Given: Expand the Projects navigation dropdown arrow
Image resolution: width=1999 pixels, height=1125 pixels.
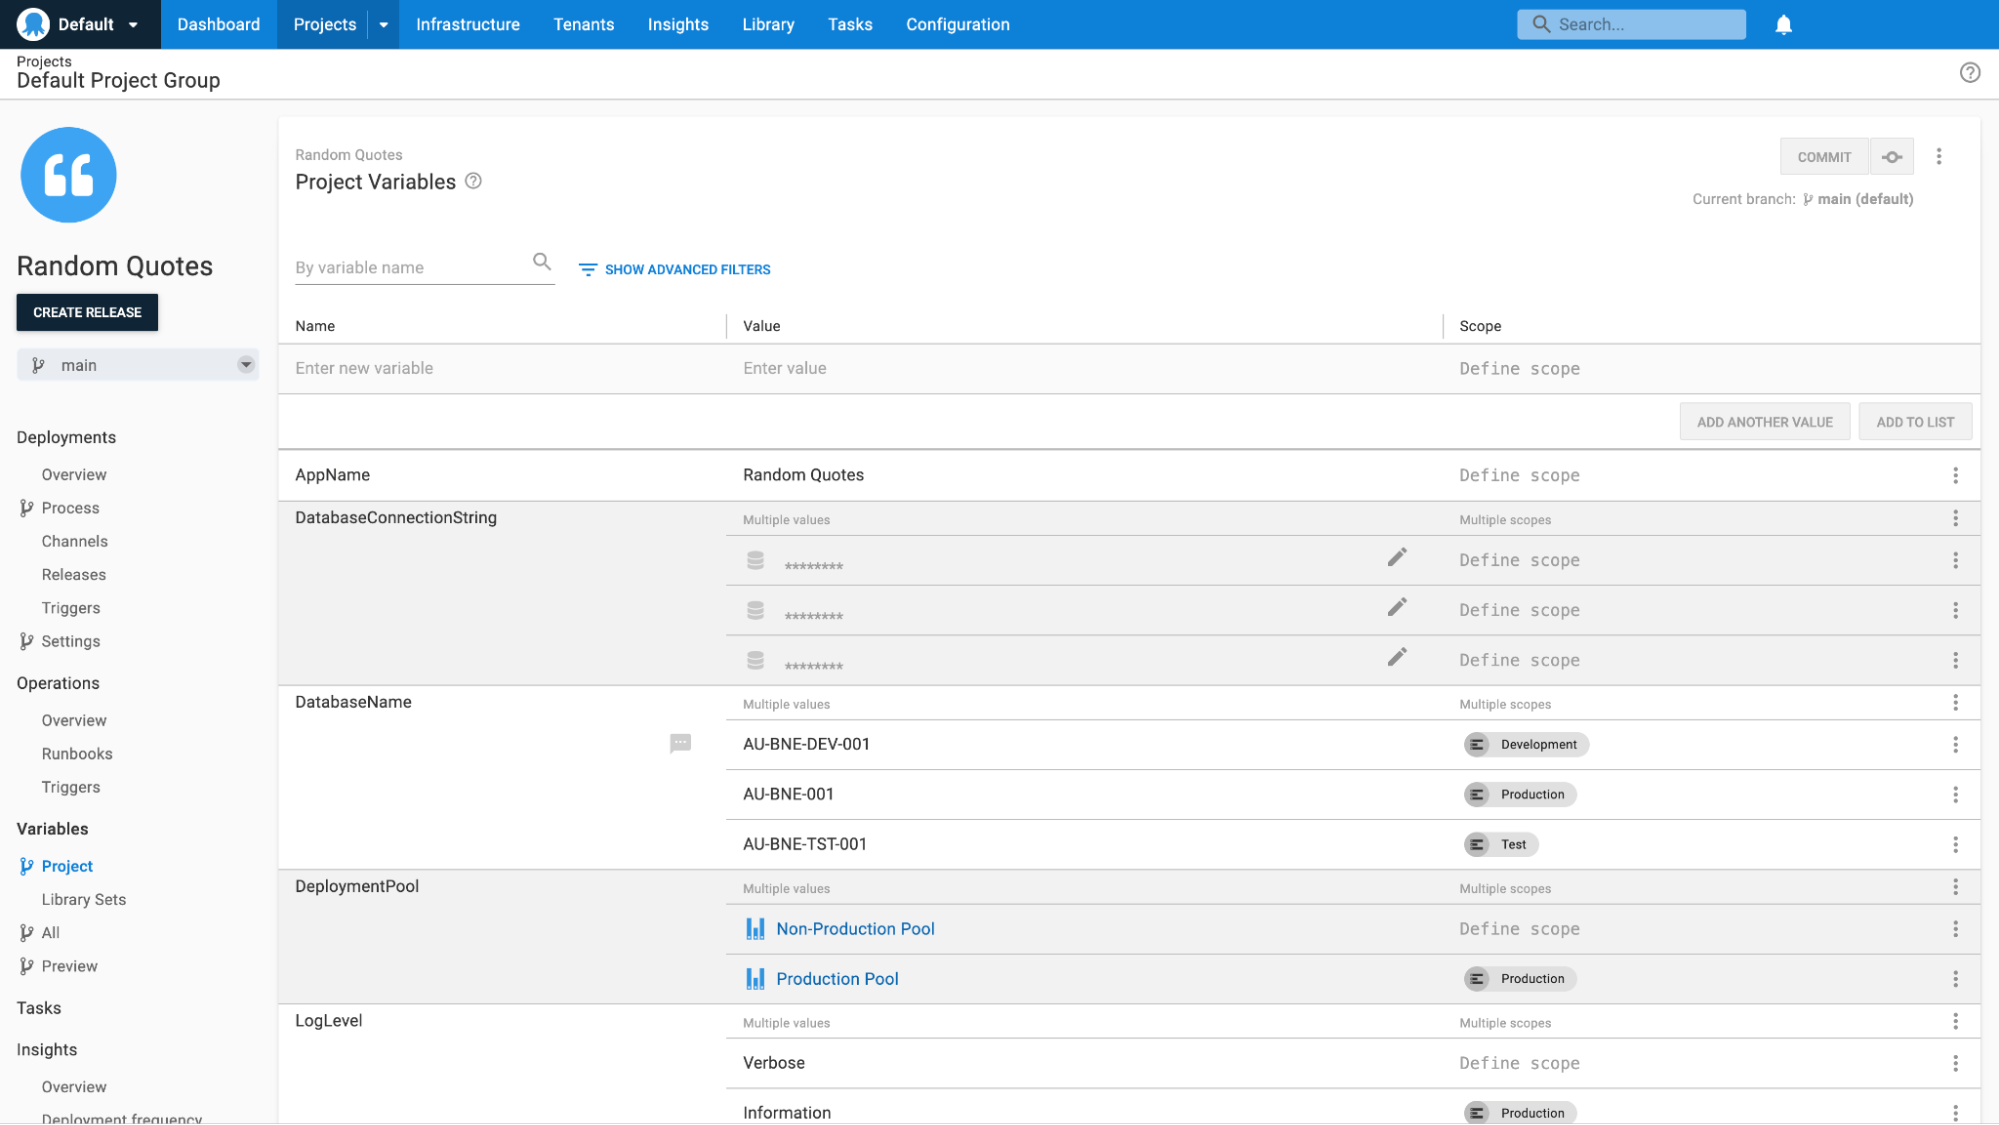Looking at the screenshot, I should pos(383,24).
